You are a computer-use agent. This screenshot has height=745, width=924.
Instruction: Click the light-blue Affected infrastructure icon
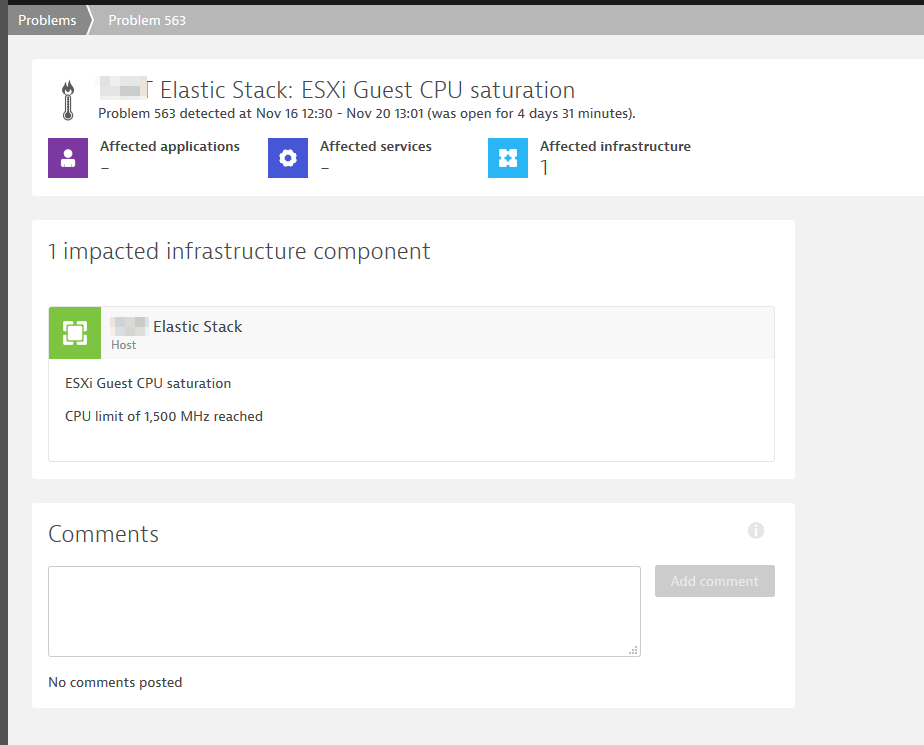pyautogui.click(x=508, y=158)
